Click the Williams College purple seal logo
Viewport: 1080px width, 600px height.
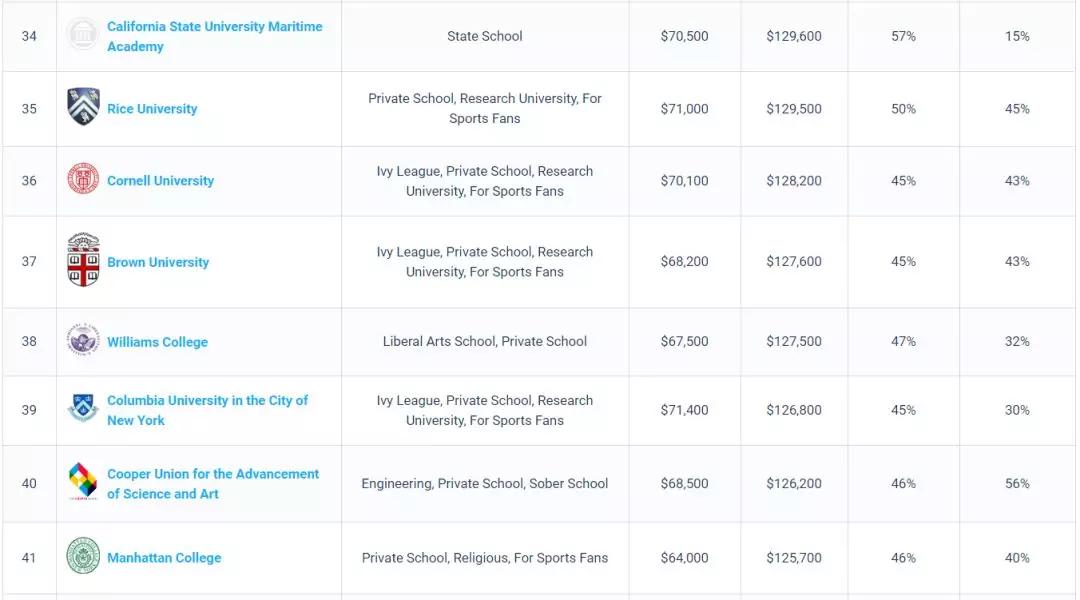[x=83, y=340]
